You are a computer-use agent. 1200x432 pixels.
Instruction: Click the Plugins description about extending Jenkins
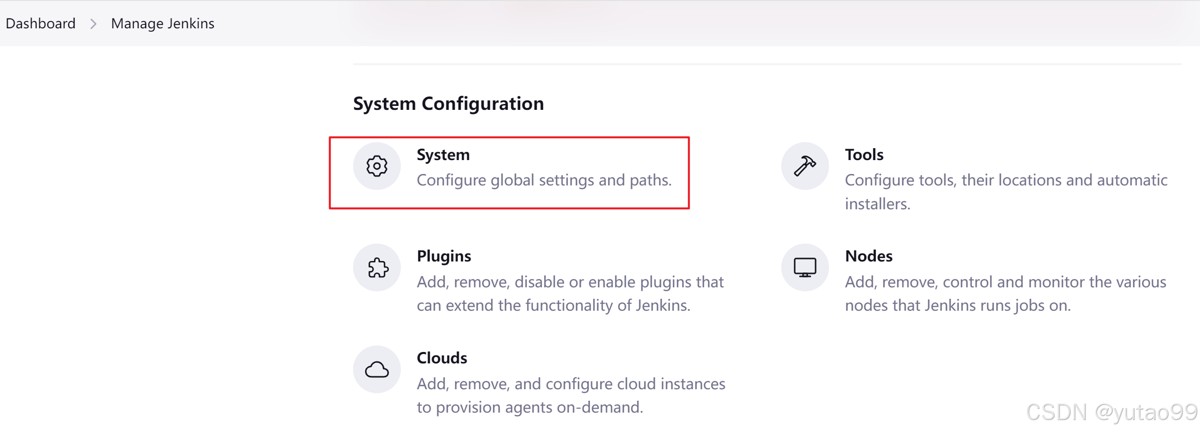(x=570, y=294)
